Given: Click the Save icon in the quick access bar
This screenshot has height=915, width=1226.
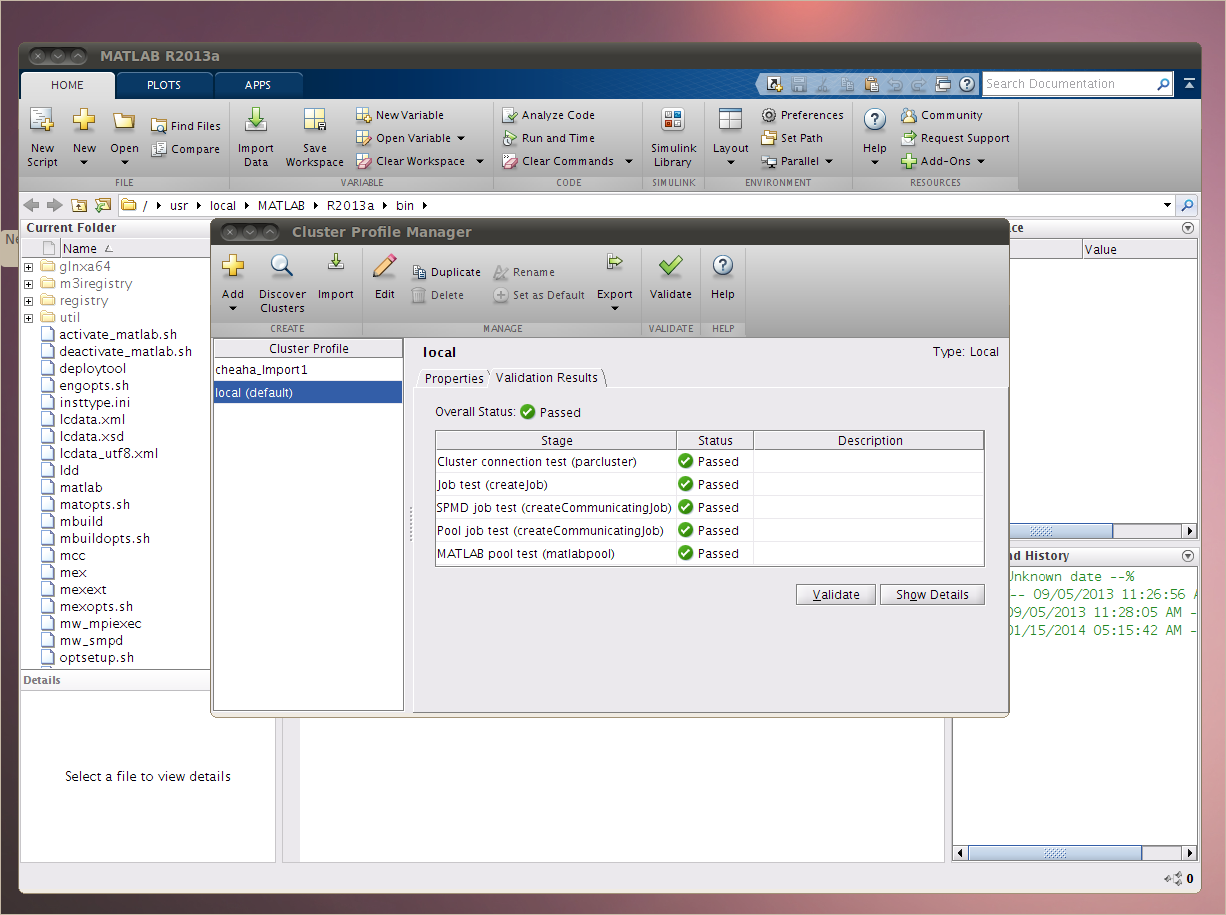Looking at the screenshot, I should pyautogui.click(x=798, y=84).
